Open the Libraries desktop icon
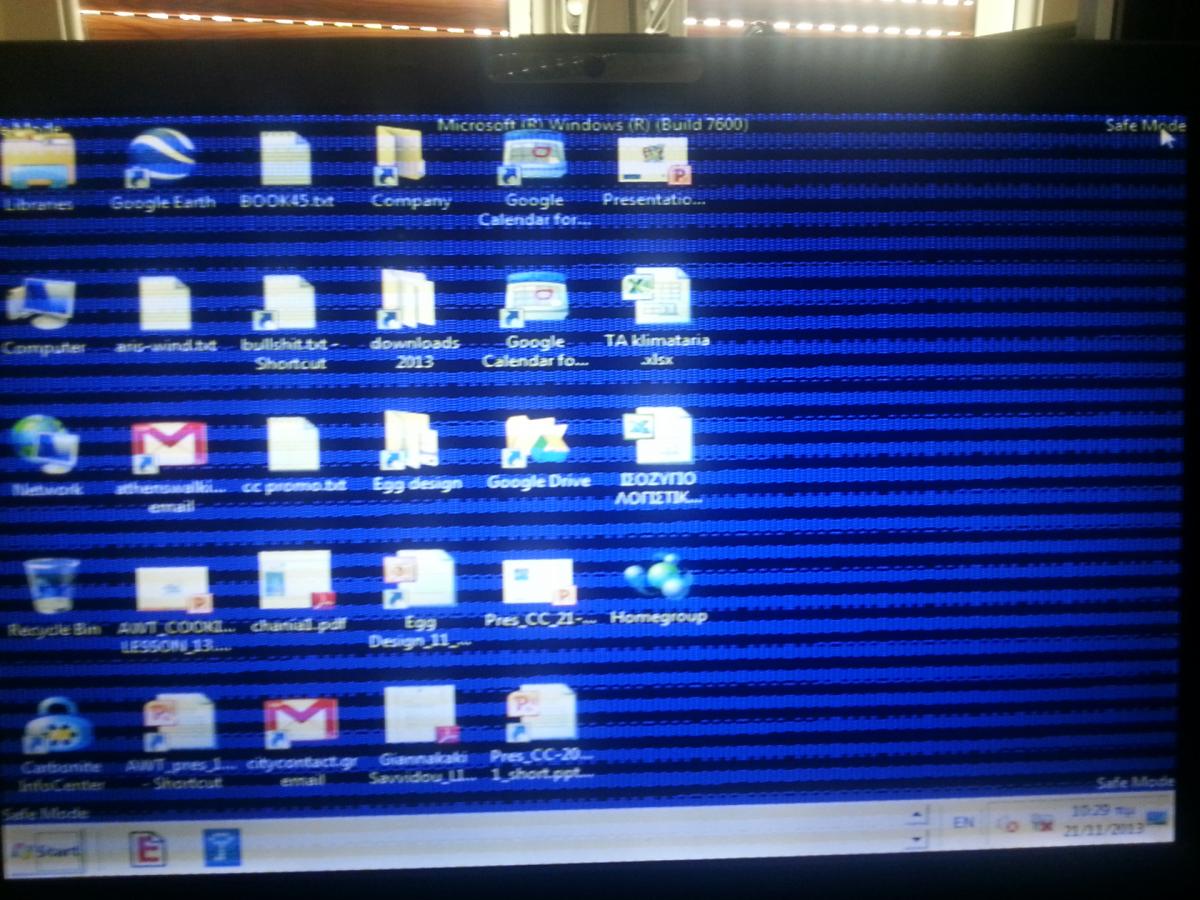This screenshot has height=900, width=1200. coord(38,170)
